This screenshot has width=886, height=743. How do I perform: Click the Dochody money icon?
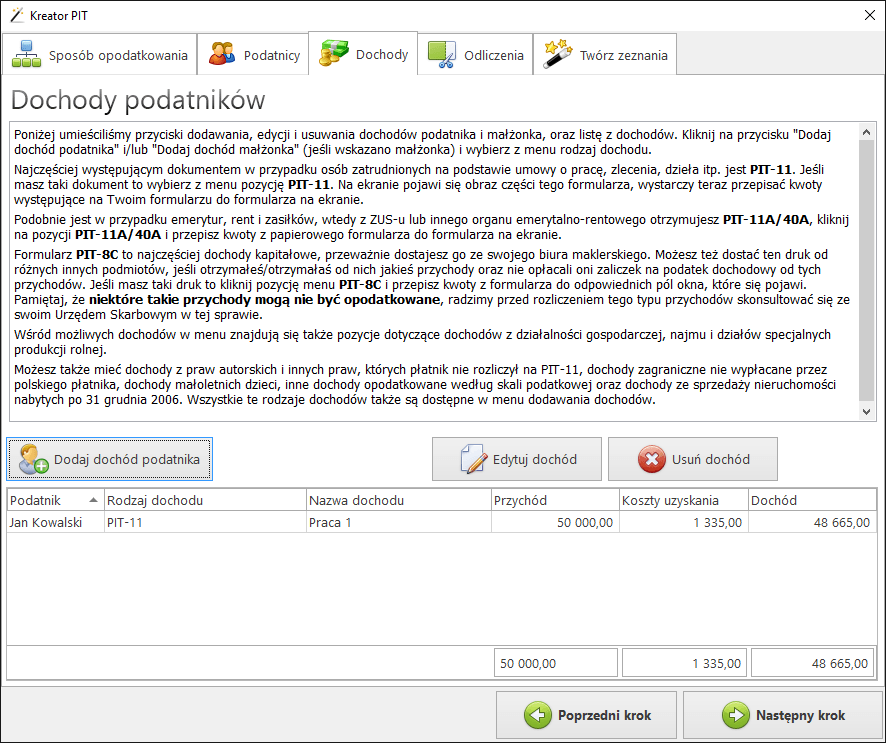click(333, 54)
